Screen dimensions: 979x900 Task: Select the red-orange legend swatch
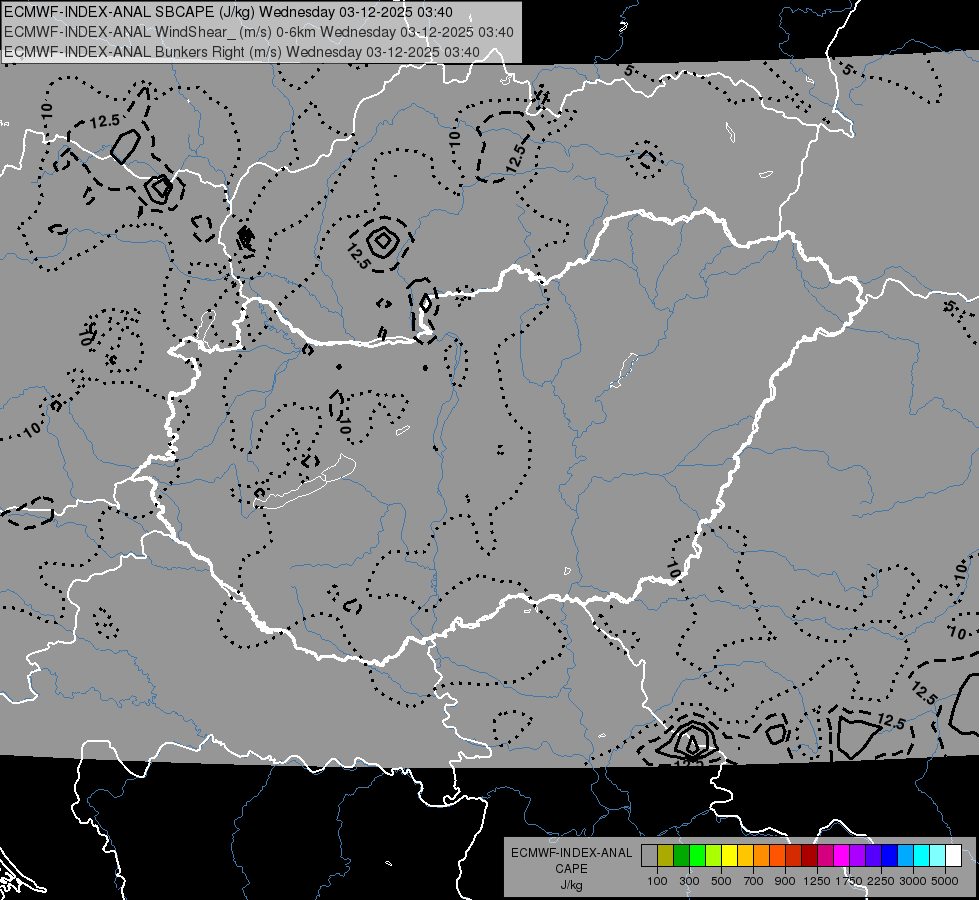(x=777, y=855)
